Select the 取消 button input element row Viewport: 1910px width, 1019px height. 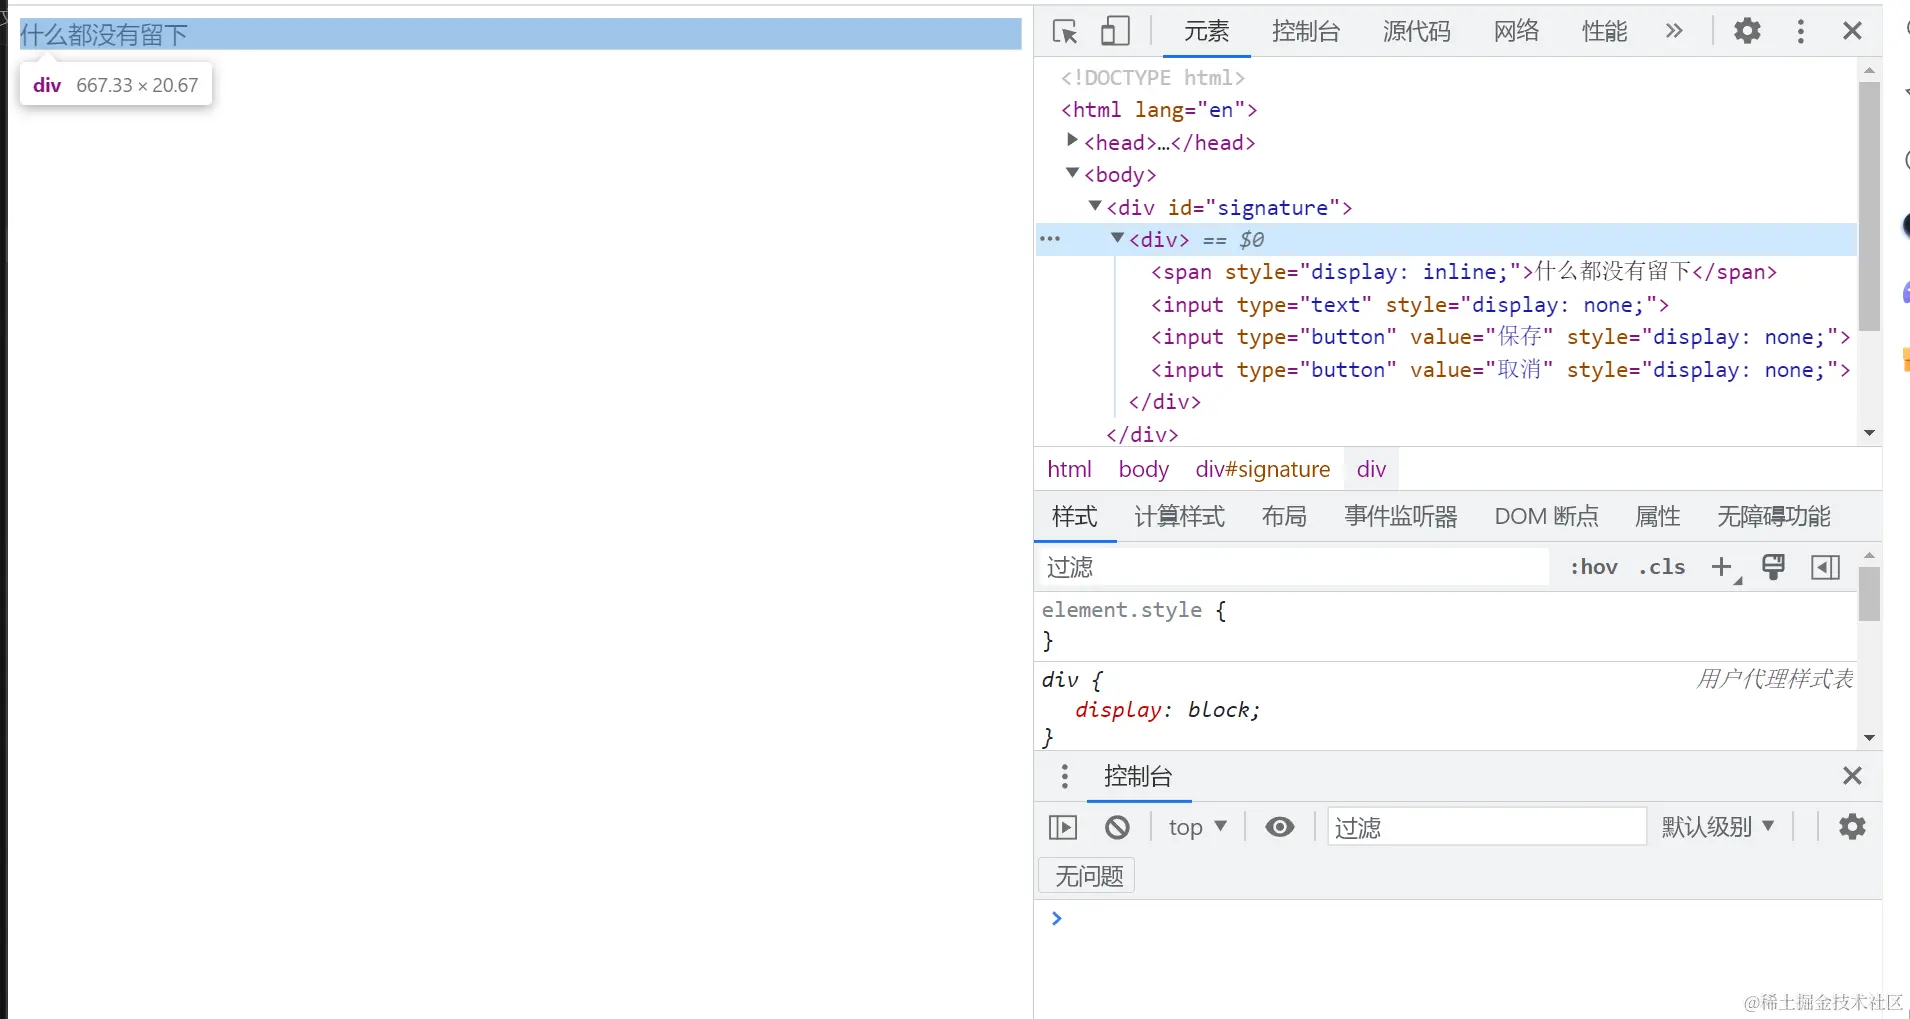tap(1500, 370)
